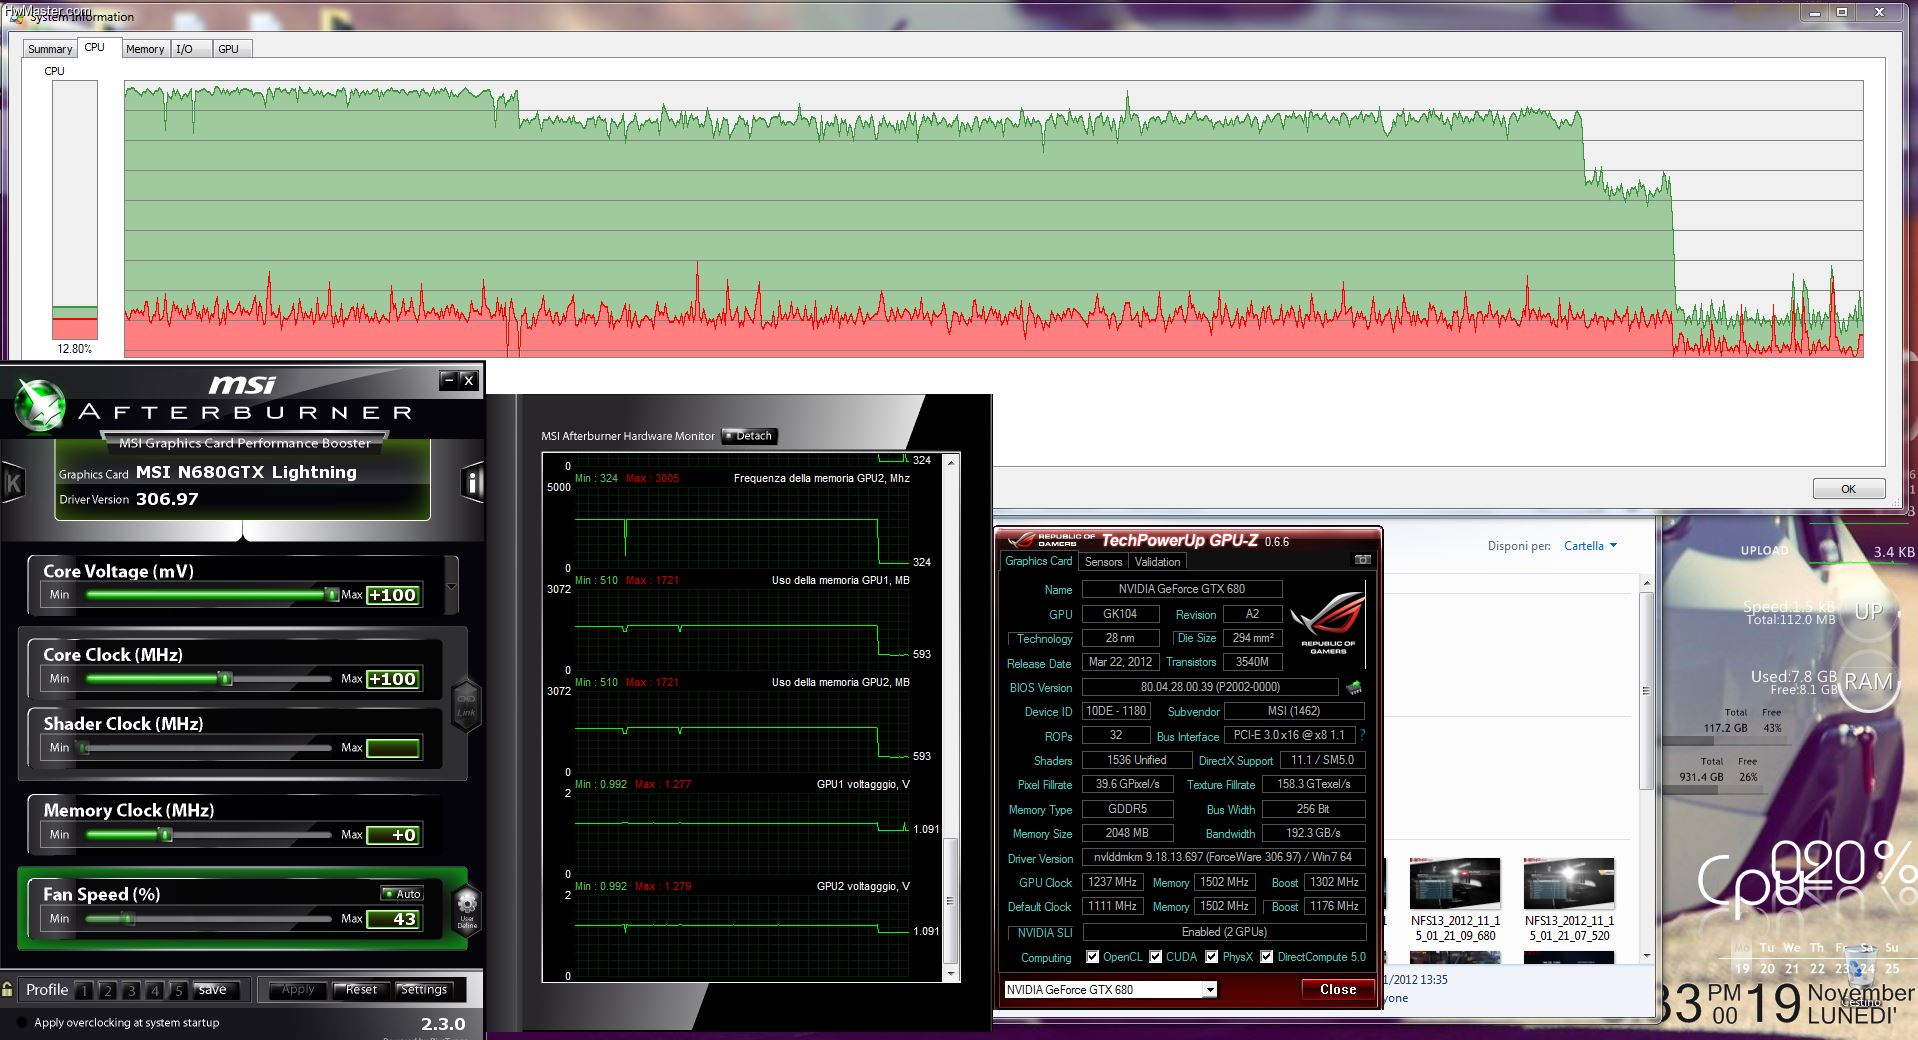Click the Core Clock slider handle
The height and width of the screenshot is (1040, 1918).
tap(225, 679)
